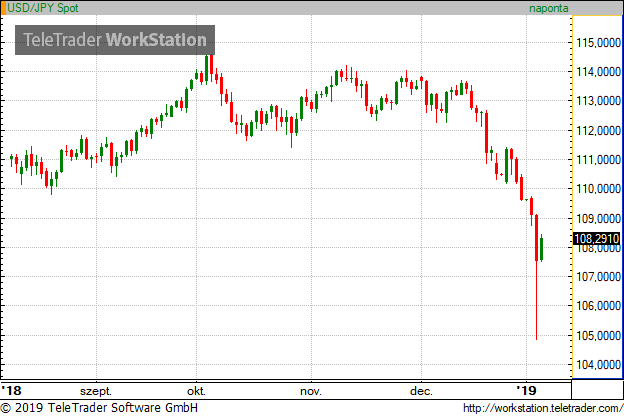Viewport: 624px width, 417px height.
Task: Click the 109,0000 price axis label
Action: (599, 218)
